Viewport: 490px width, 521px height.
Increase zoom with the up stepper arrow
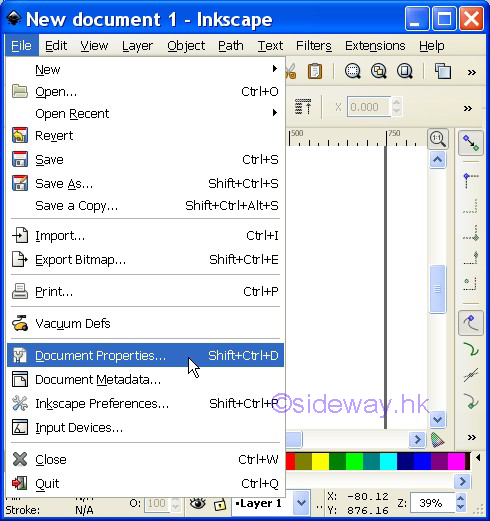461,498
